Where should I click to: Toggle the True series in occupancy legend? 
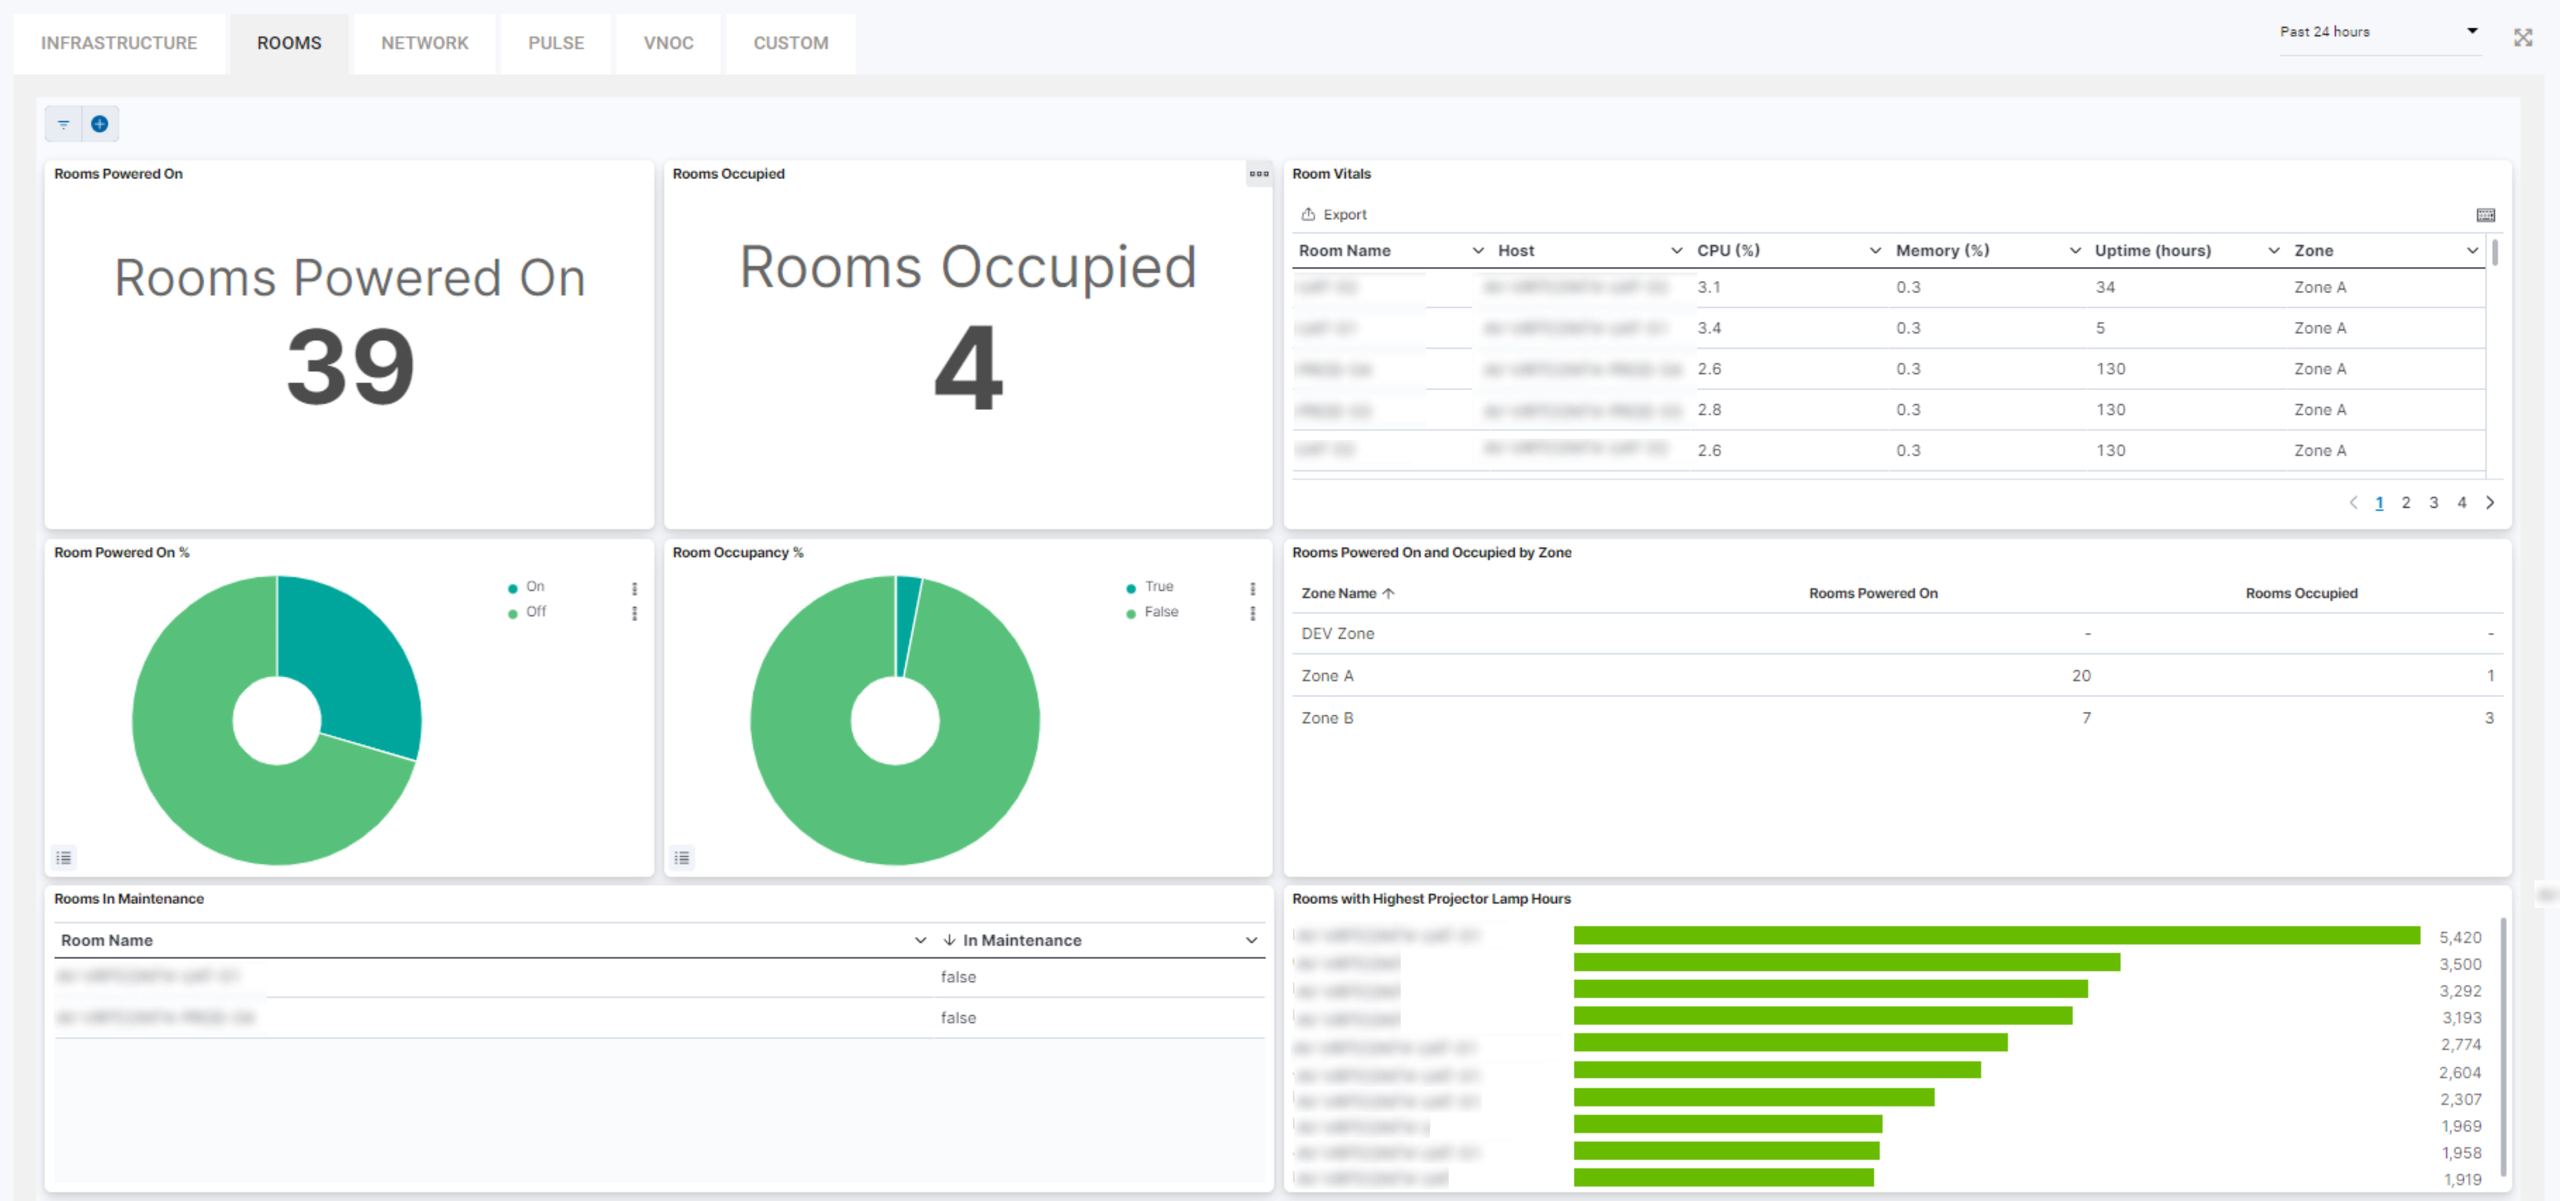coord(1150,587)
